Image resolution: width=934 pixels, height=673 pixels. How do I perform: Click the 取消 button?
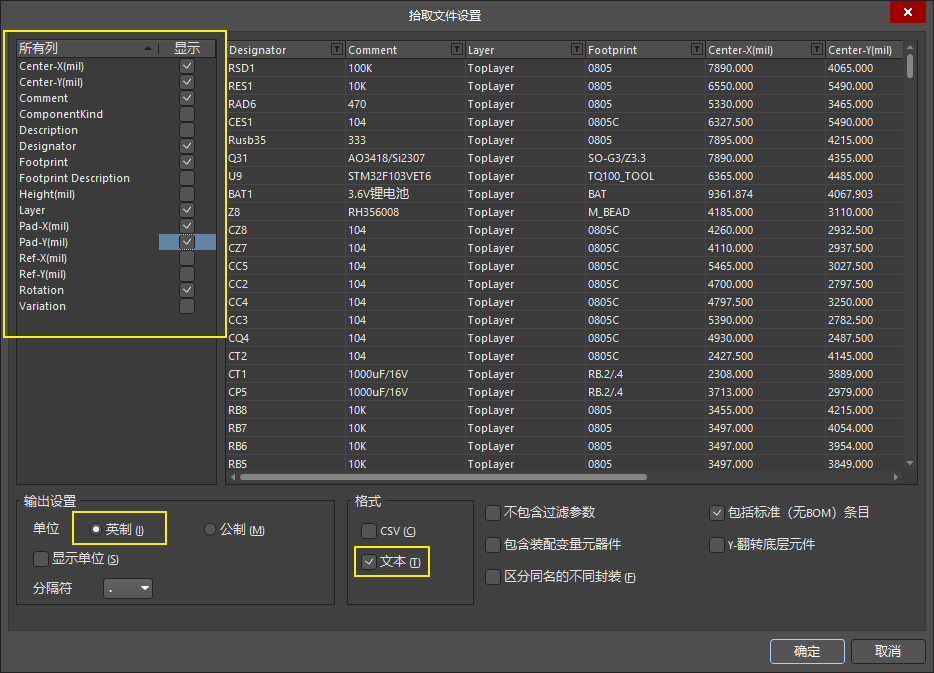click(887, 651)
